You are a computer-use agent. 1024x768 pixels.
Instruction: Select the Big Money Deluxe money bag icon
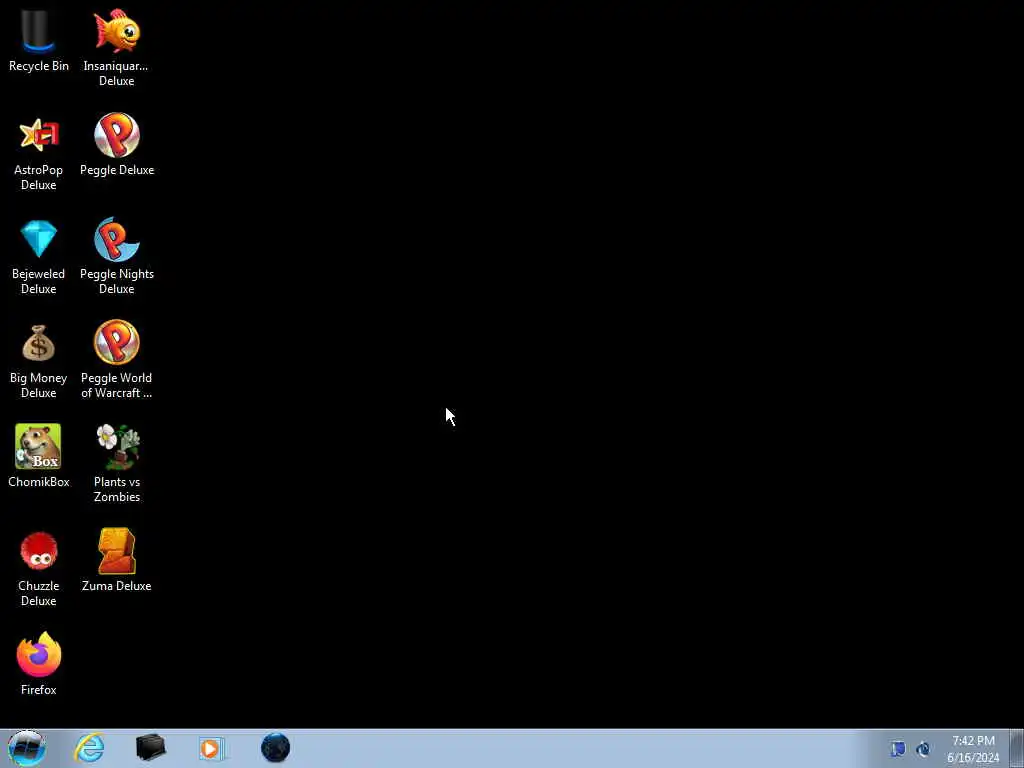point(39,343)
